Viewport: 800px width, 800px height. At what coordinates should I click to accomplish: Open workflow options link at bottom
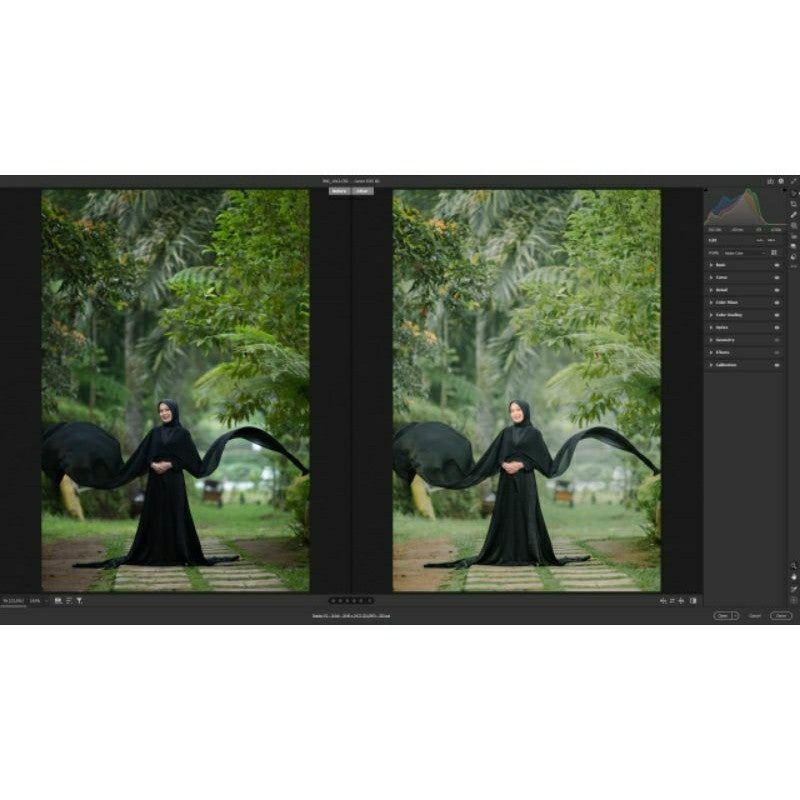(351, 616)
